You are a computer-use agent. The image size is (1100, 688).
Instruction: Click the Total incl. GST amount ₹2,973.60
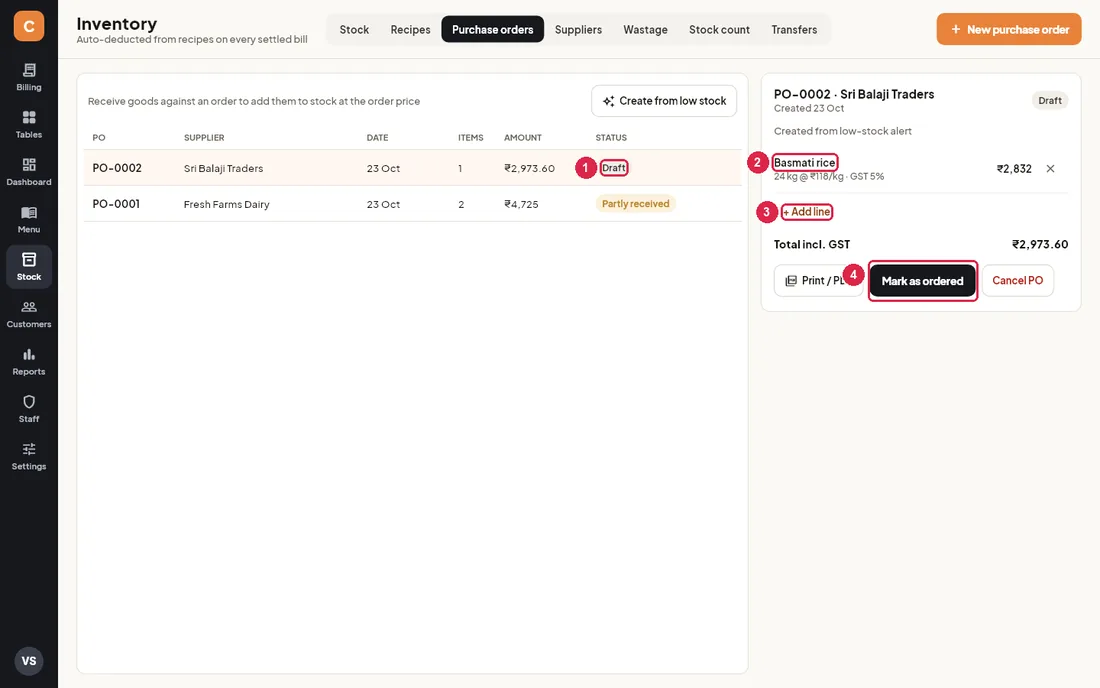coord(1040,244)
